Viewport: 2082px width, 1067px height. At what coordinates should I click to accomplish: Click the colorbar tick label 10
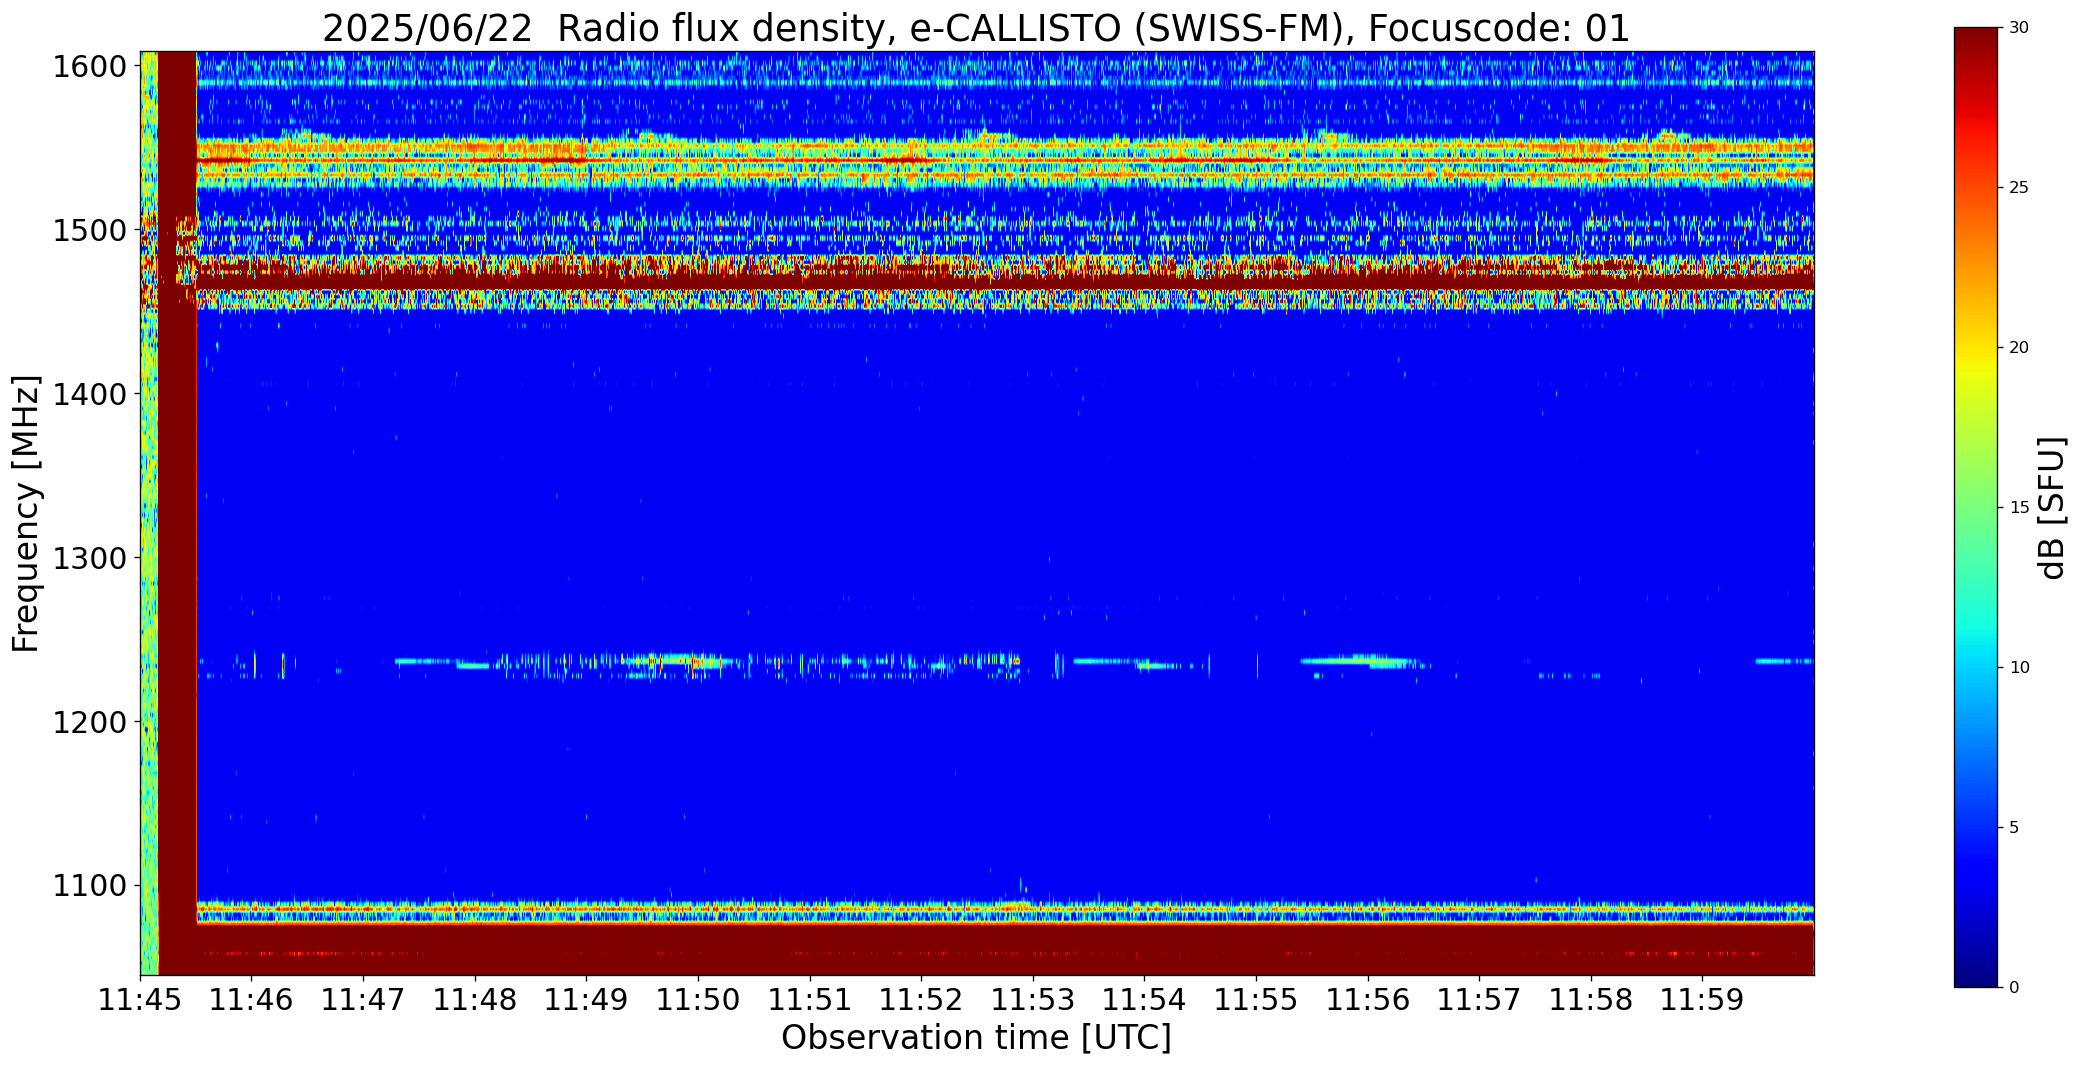click(x=2019, y=668)
